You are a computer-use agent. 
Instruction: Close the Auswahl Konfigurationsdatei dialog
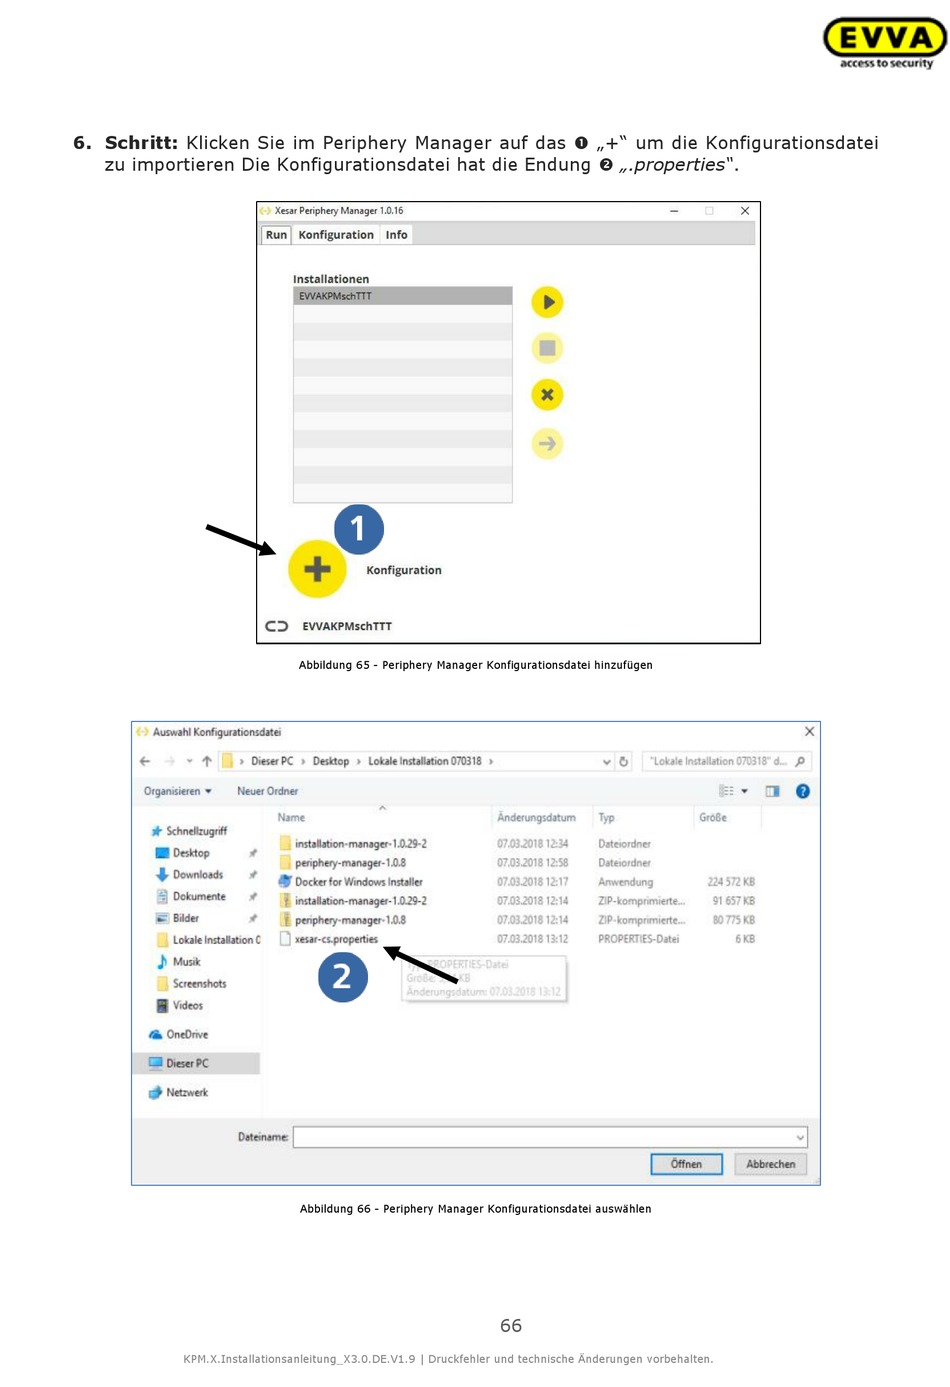point(809,731)
